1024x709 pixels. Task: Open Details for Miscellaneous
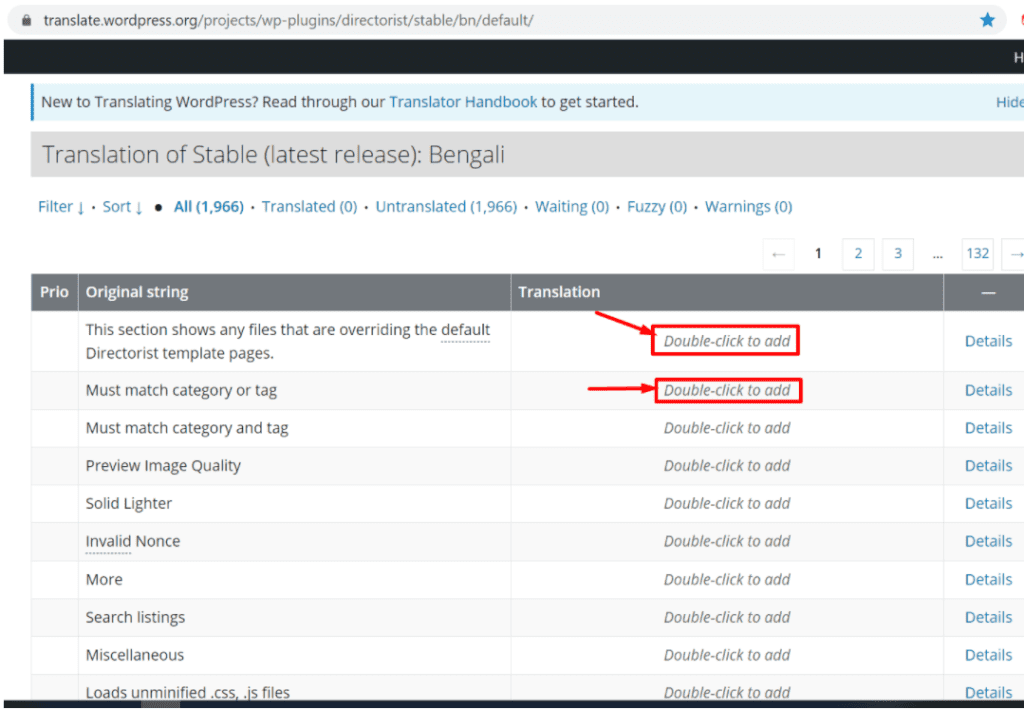(x=988, y=655)
